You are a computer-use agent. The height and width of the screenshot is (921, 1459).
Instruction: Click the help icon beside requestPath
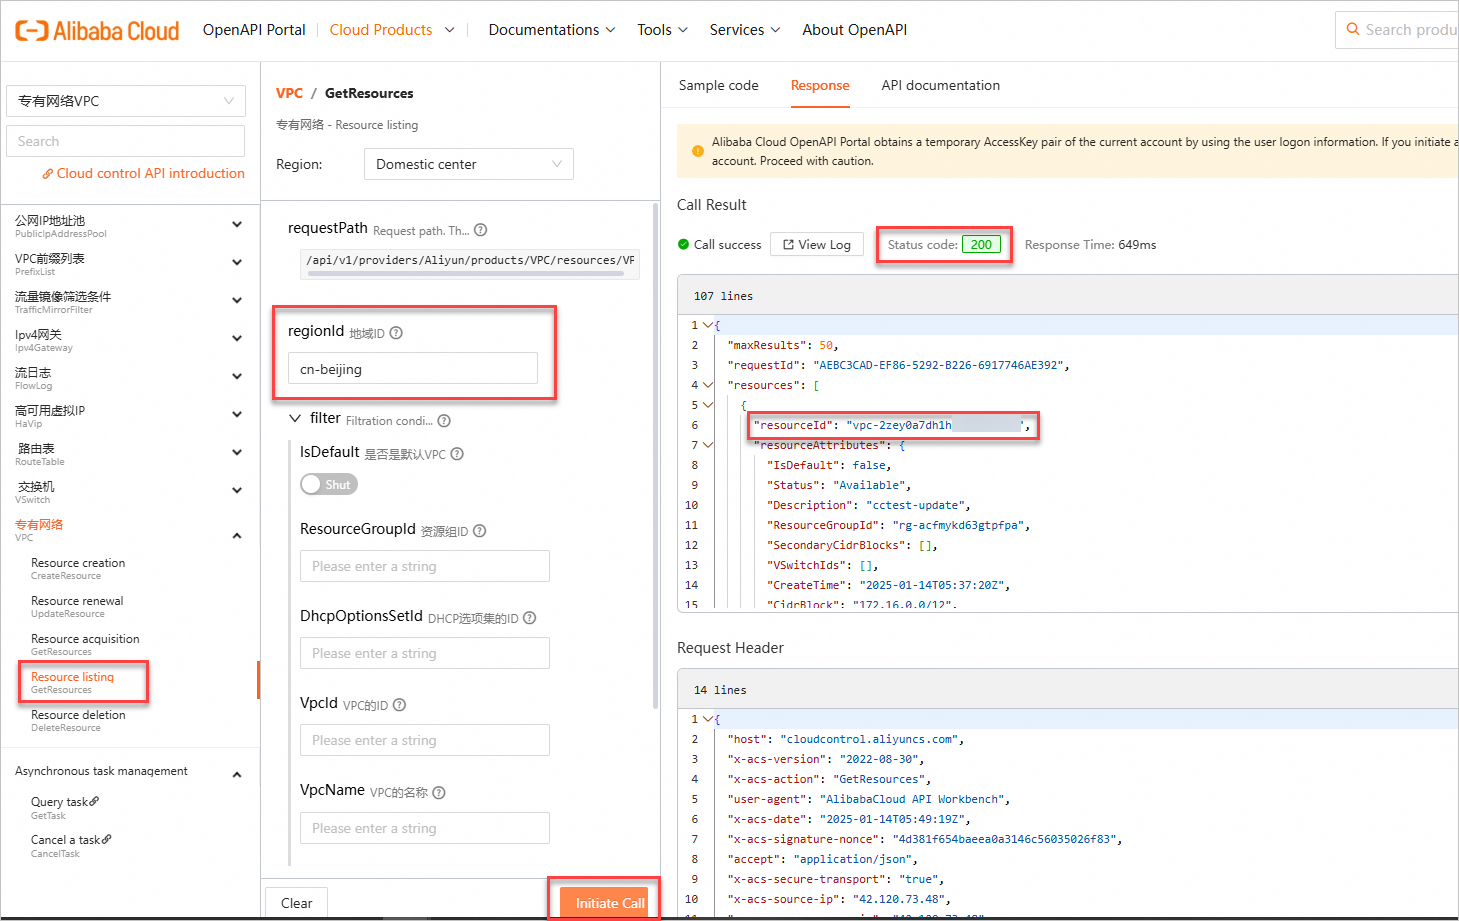pyautogui.click(x=481, y=230)
